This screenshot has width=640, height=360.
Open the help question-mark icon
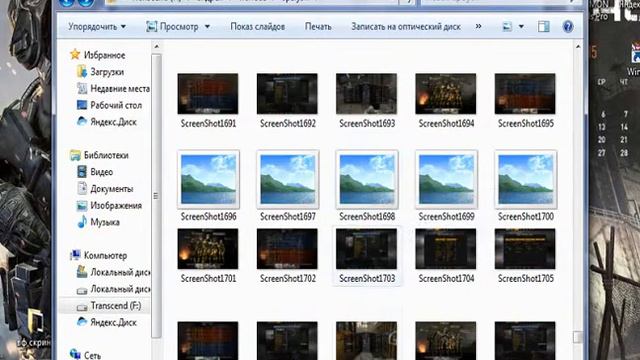click(568, 27)
